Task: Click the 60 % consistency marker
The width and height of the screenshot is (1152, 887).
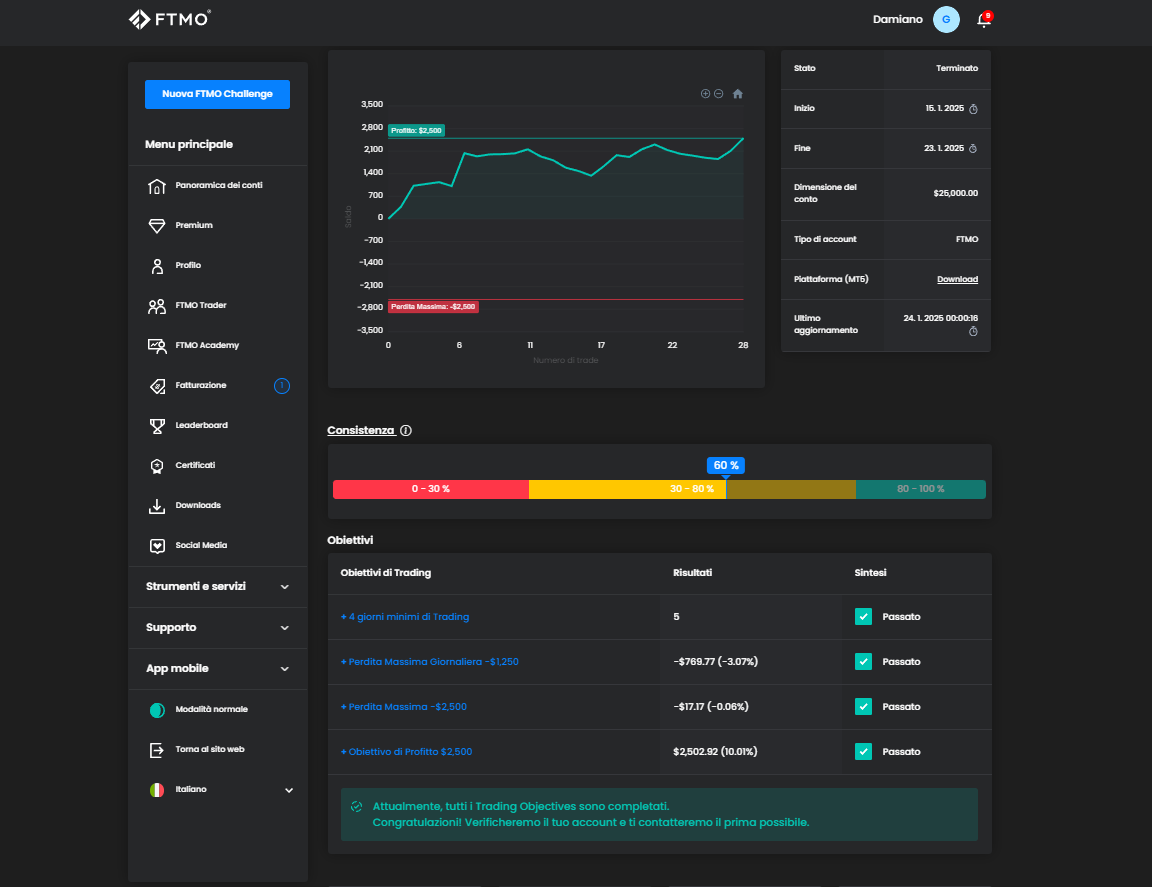Action: [x=726, y=466]
